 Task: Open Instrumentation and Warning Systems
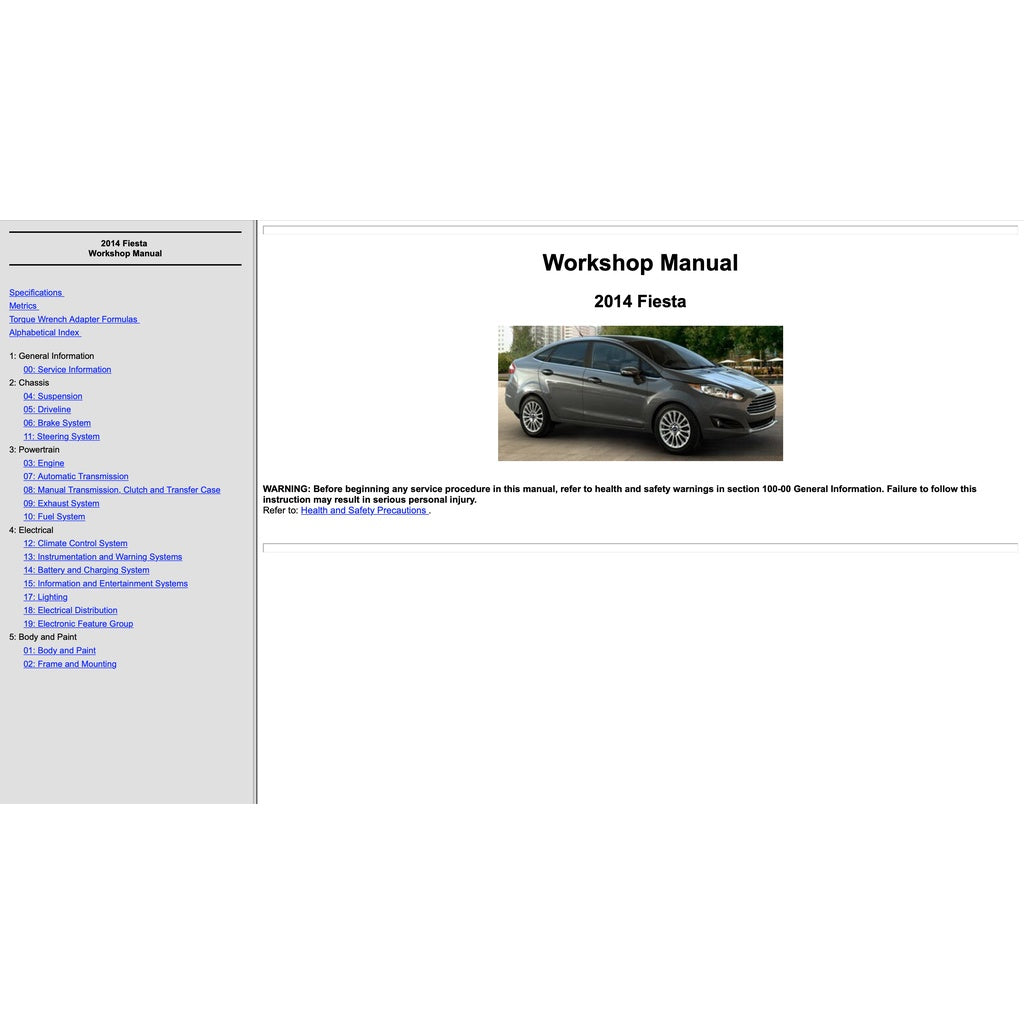[102, 556]
